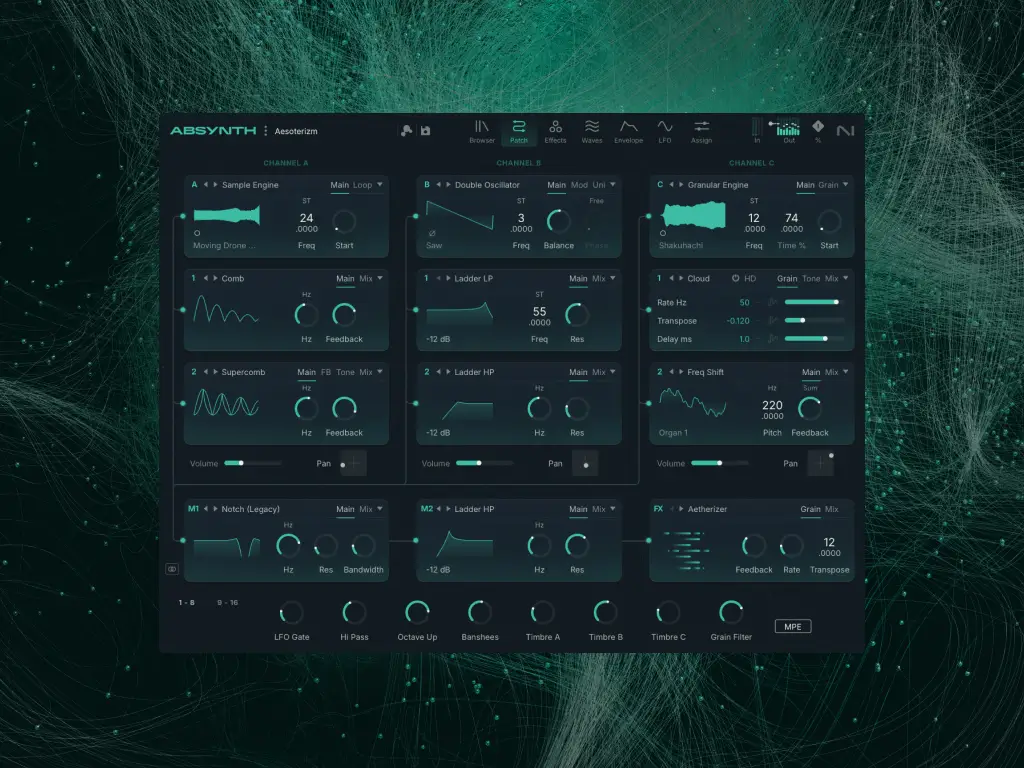
Task: Show macro knobs 9 - 16
Action: 228,603
